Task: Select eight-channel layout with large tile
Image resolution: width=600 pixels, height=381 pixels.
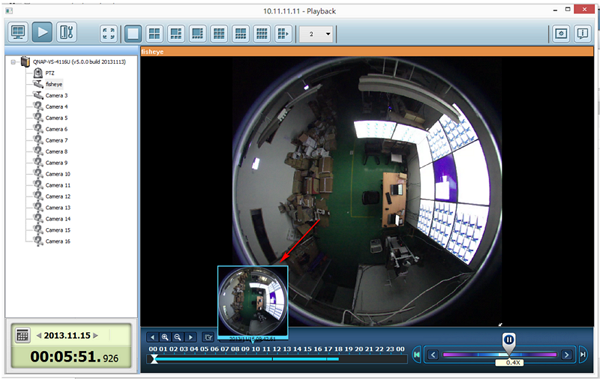Action: tap(197, 34)
